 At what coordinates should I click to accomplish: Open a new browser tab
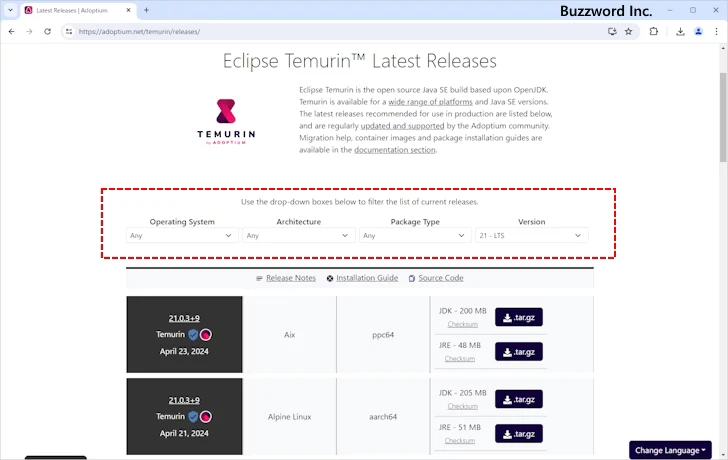coord(146,10)
